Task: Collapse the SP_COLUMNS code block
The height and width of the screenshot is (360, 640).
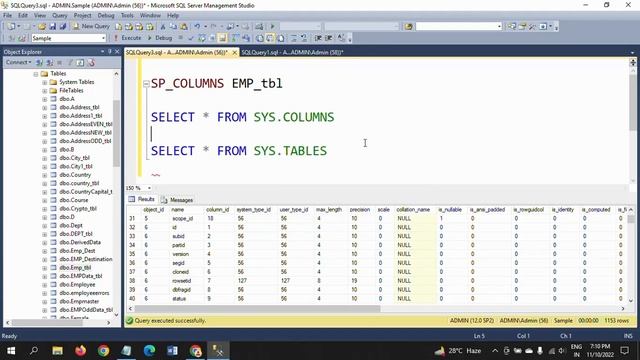Action: pyautogui.click(x=146, y=84)
